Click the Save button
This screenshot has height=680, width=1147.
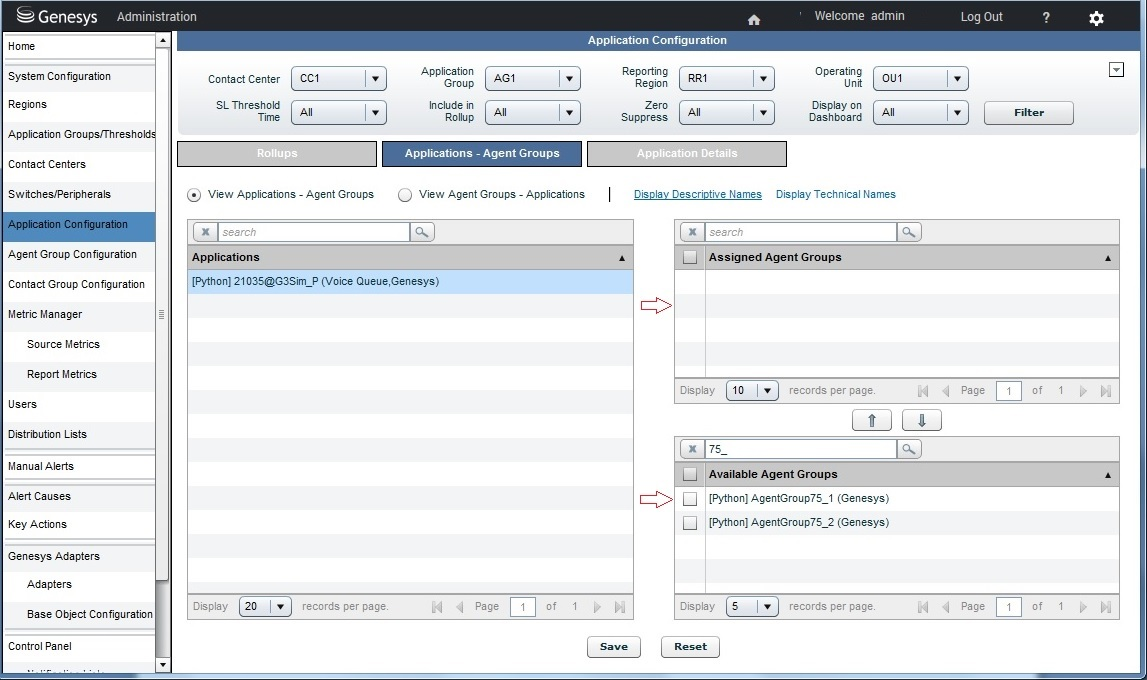click(x=614, y=646)
